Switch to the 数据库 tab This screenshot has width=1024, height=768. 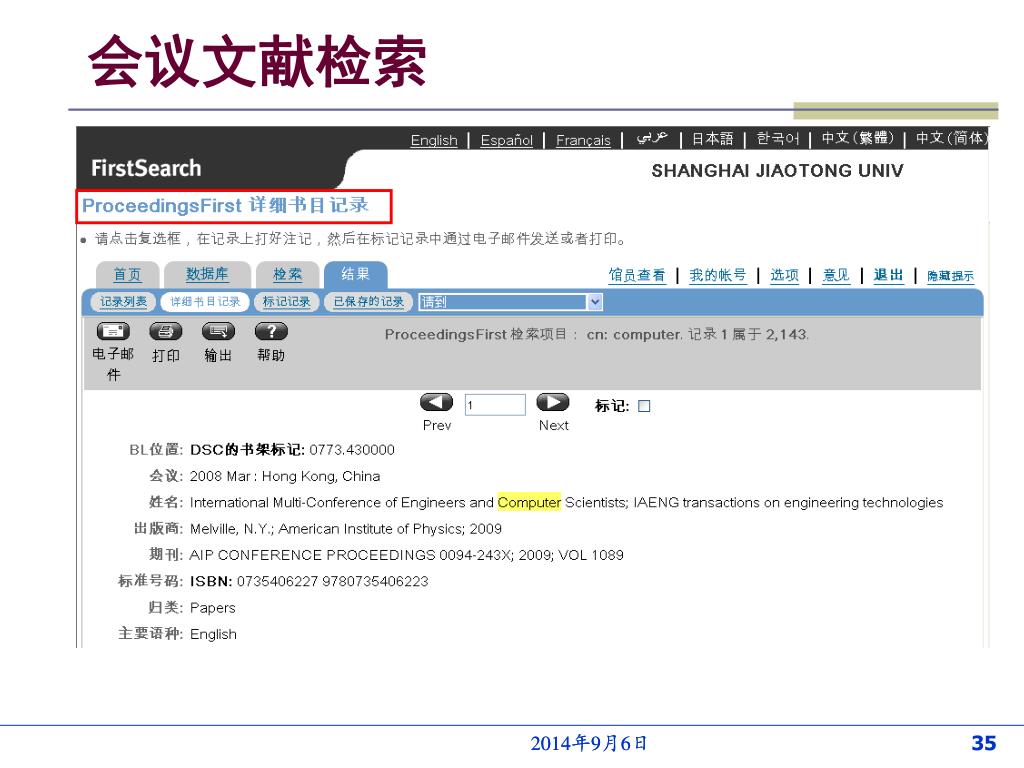[x=207, y=274]
